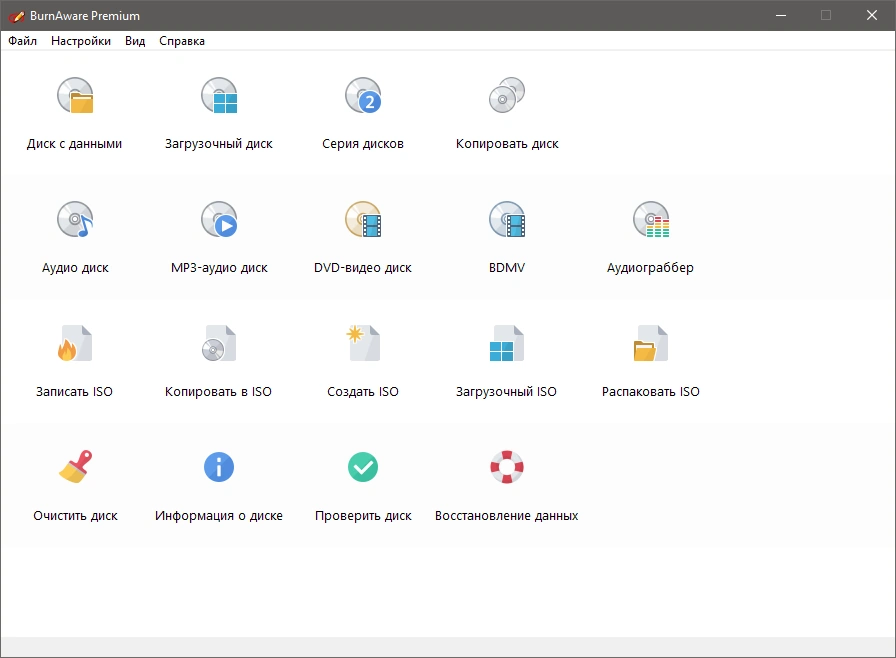Screen dimensions: 896x658
Task: Open the Восстановление данных lifebuoy icon
Action: point(507,467)
